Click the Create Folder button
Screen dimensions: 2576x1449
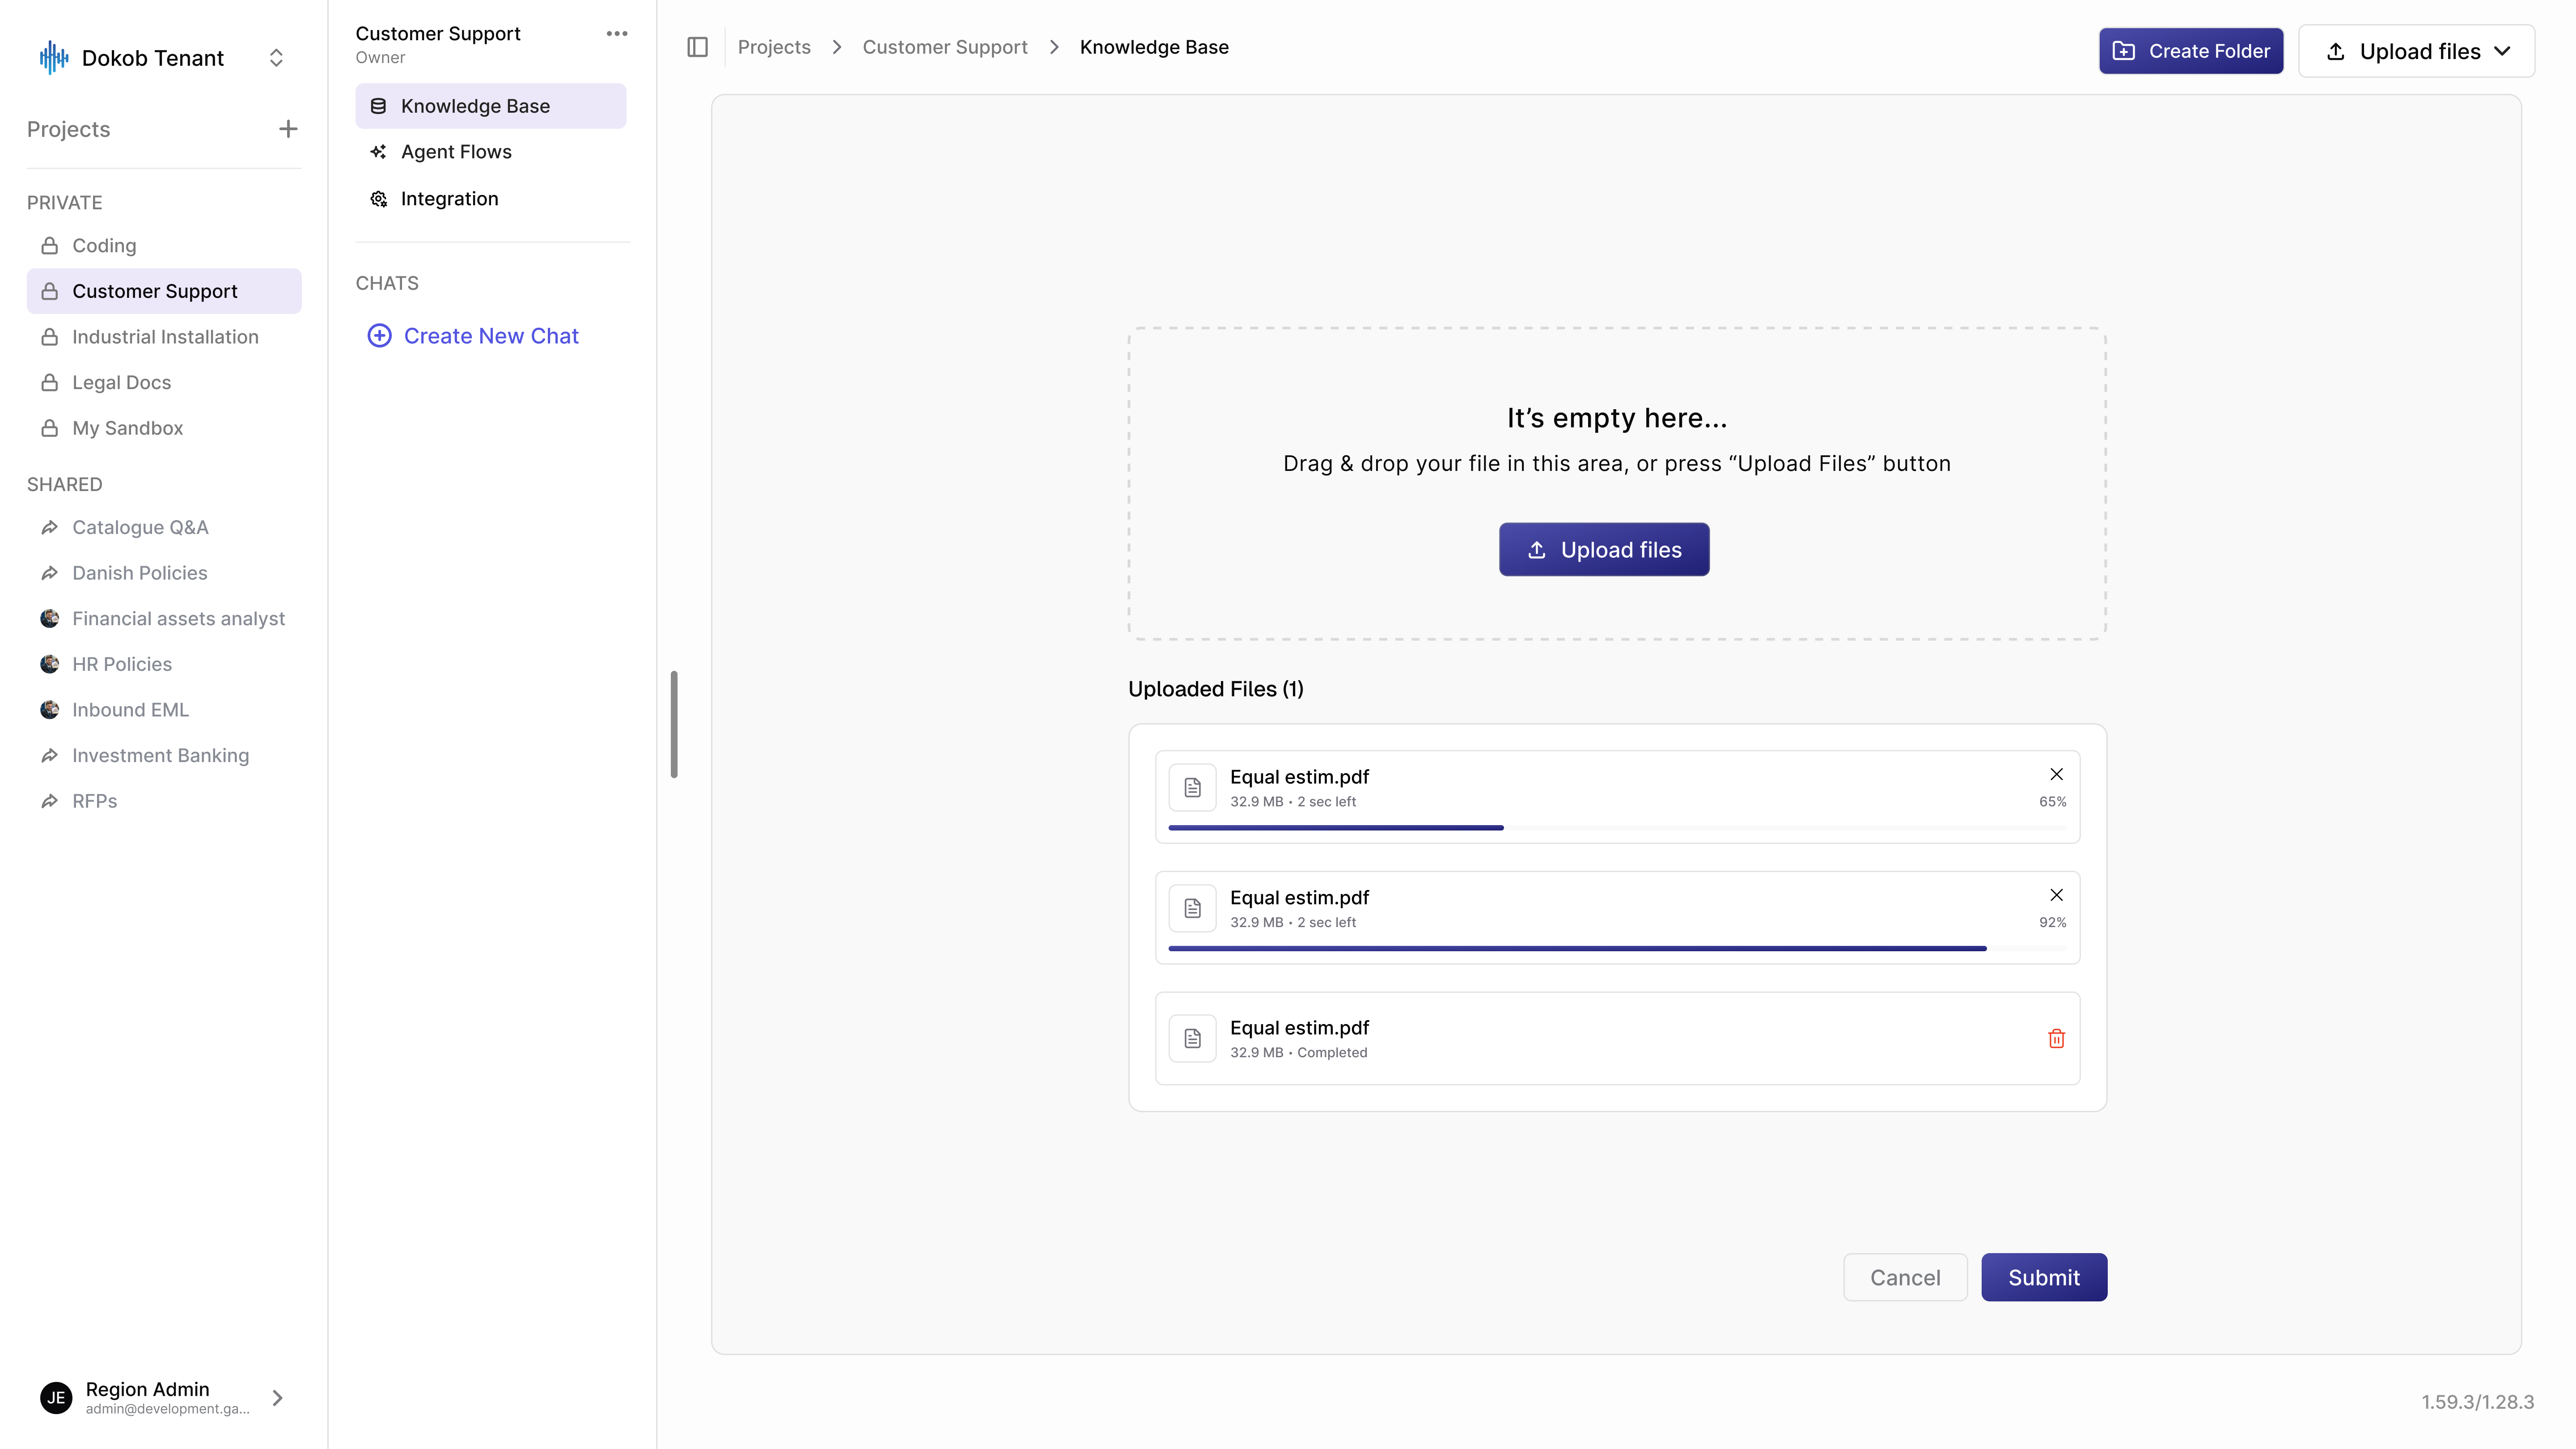pyautogui.click(x=2191, y=51)
